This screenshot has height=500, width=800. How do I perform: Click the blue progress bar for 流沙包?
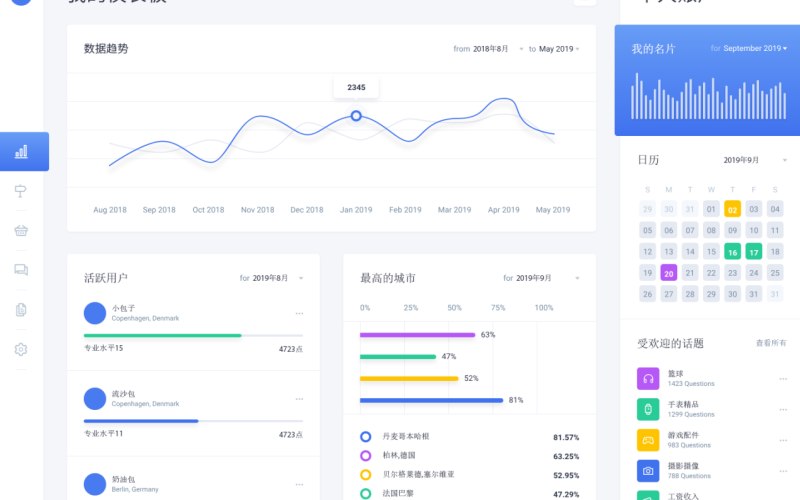pos(141,421)
